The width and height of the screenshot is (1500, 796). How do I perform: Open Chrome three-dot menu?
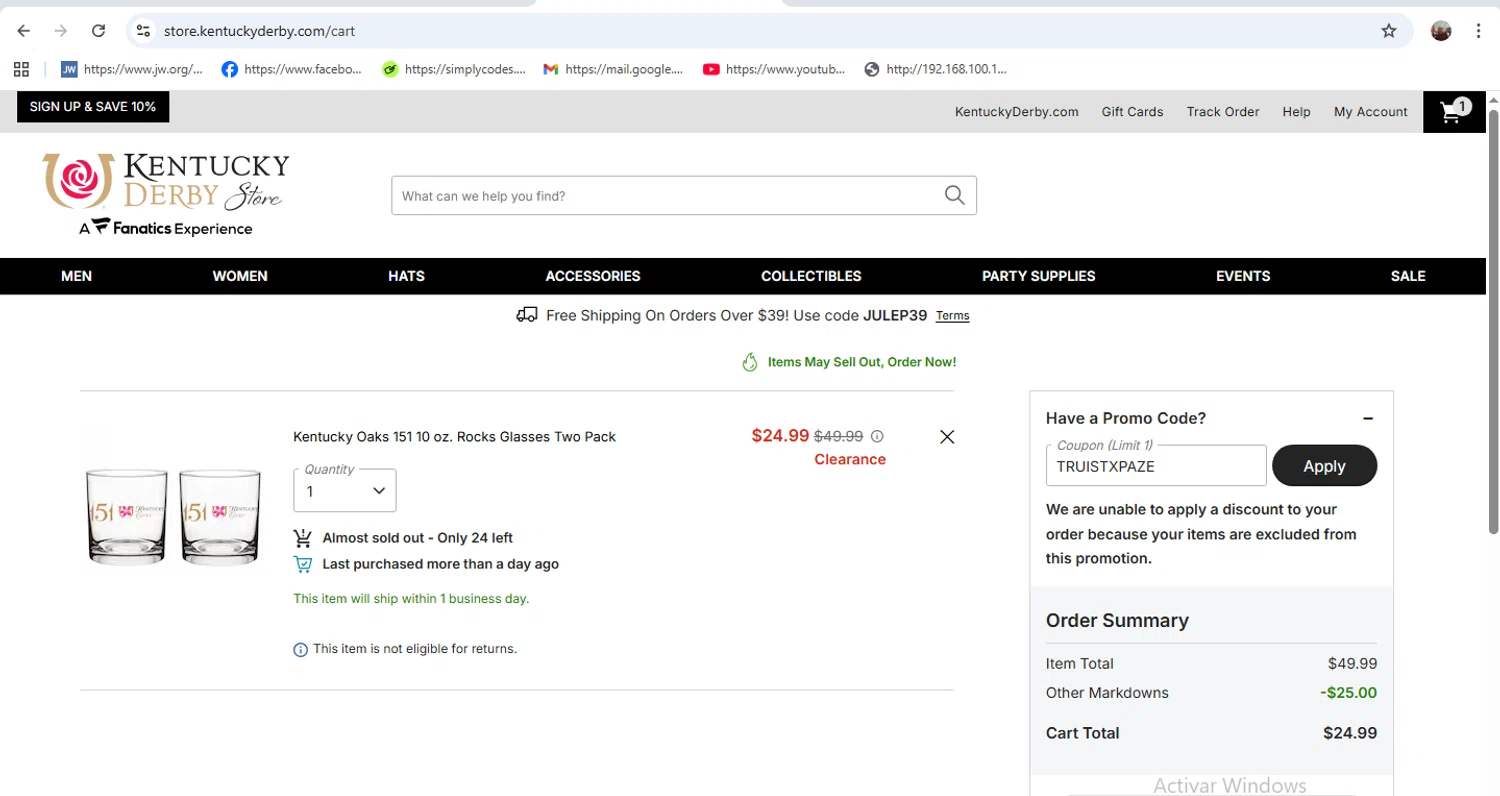pos(1478,31)
